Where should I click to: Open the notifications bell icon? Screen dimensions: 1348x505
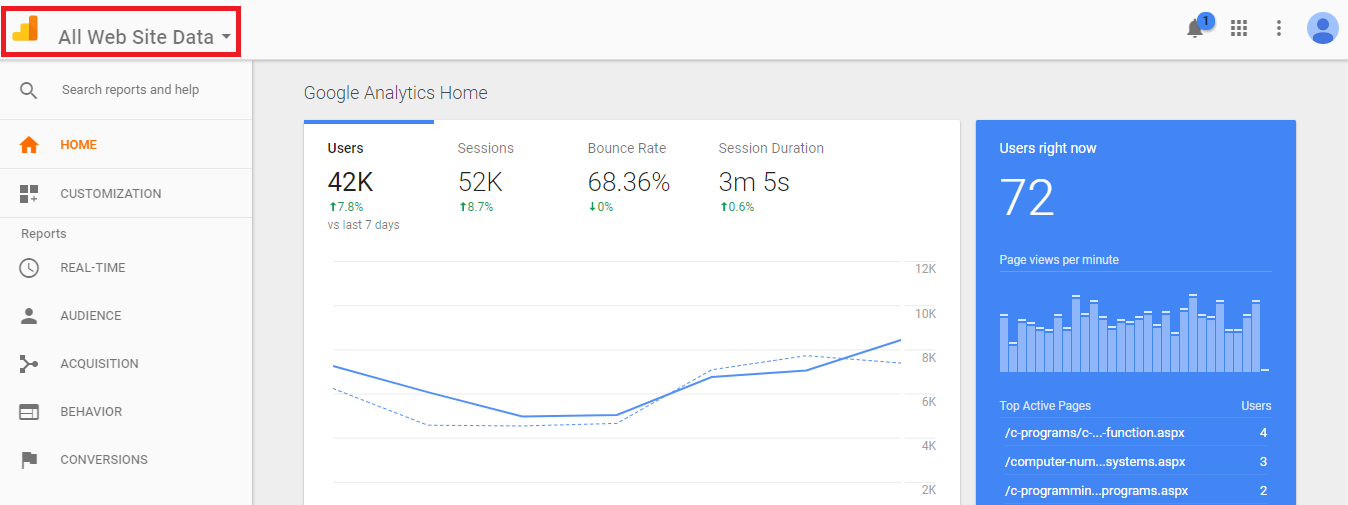(x=1195, y=28)
